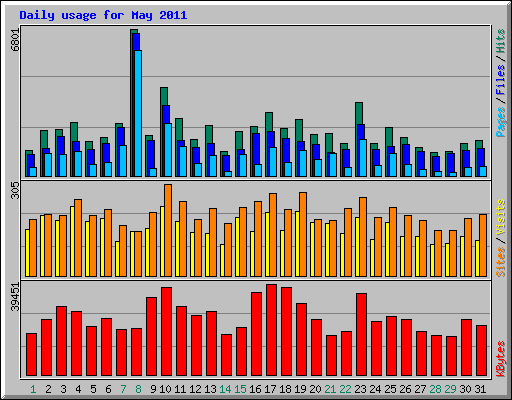Click day 15 on the x-axis
The image size is (512, 400).
click(240, 389)
